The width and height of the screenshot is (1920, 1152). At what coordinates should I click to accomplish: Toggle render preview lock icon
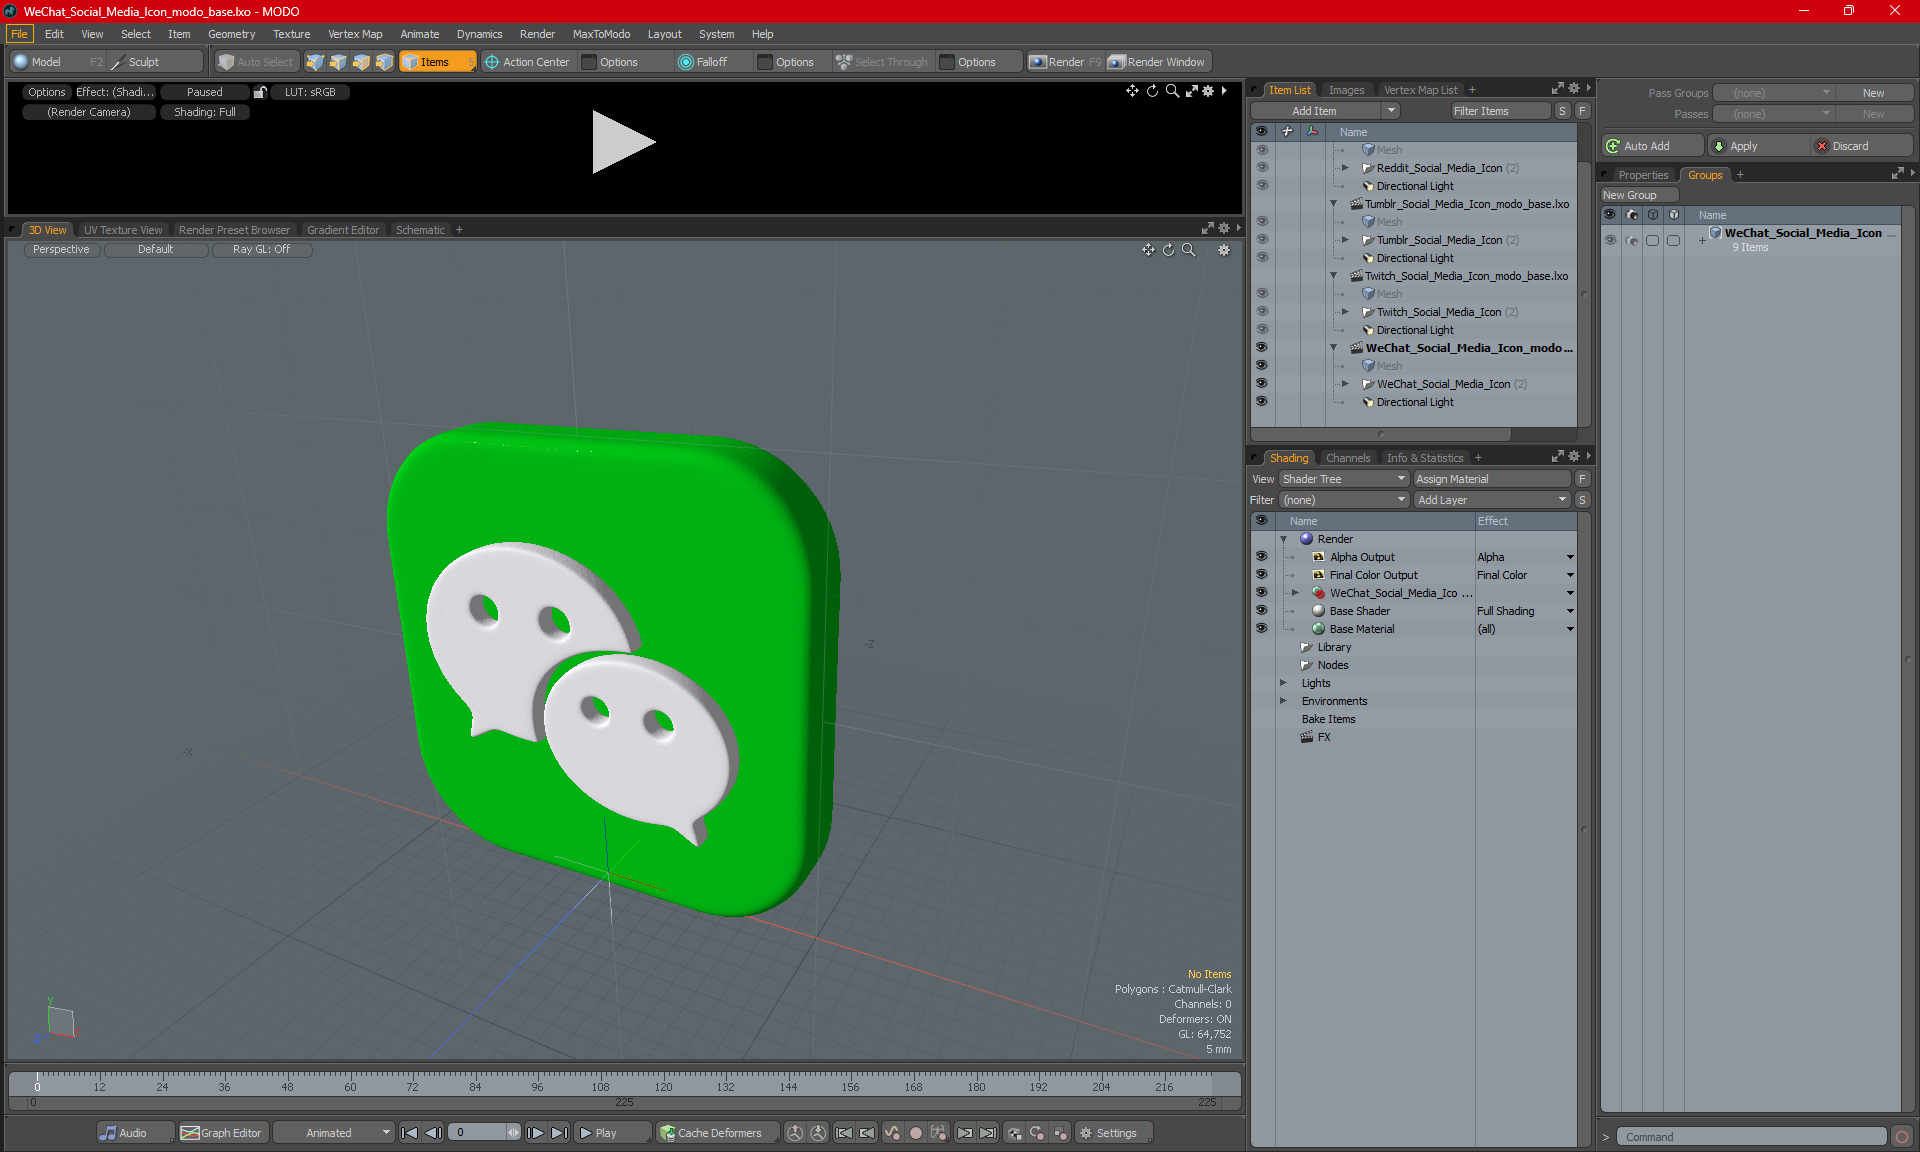tap(260, 92)
